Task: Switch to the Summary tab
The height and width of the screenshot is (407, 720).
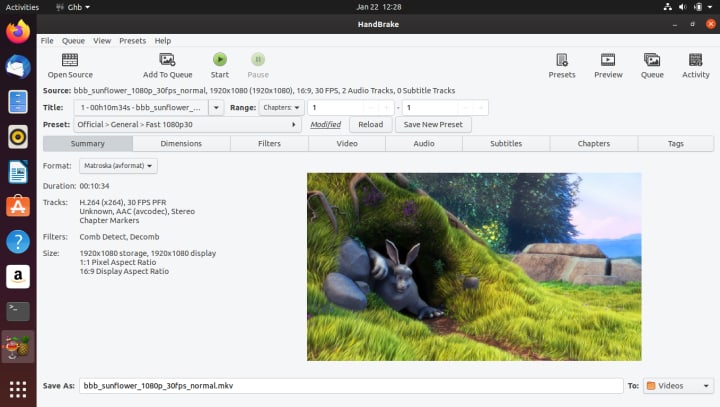Action: pos(88,143)
